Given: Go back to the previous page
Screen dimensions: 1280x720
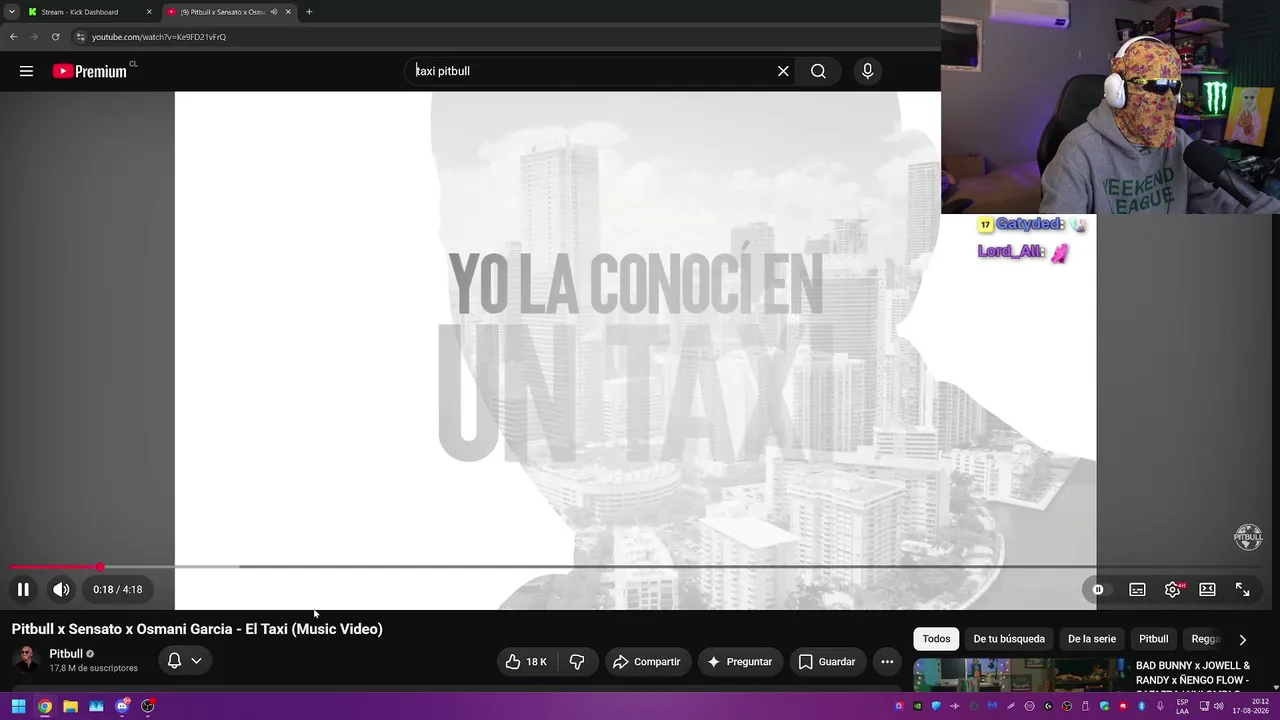Looking at the screenshot, I should point(13,37).
